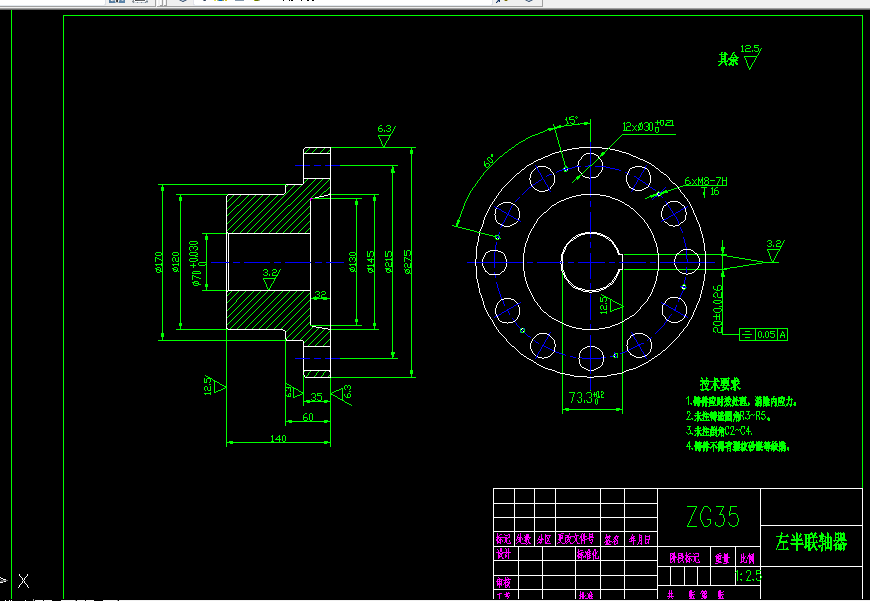Select the scale value 1:2.5

point(748,576)
